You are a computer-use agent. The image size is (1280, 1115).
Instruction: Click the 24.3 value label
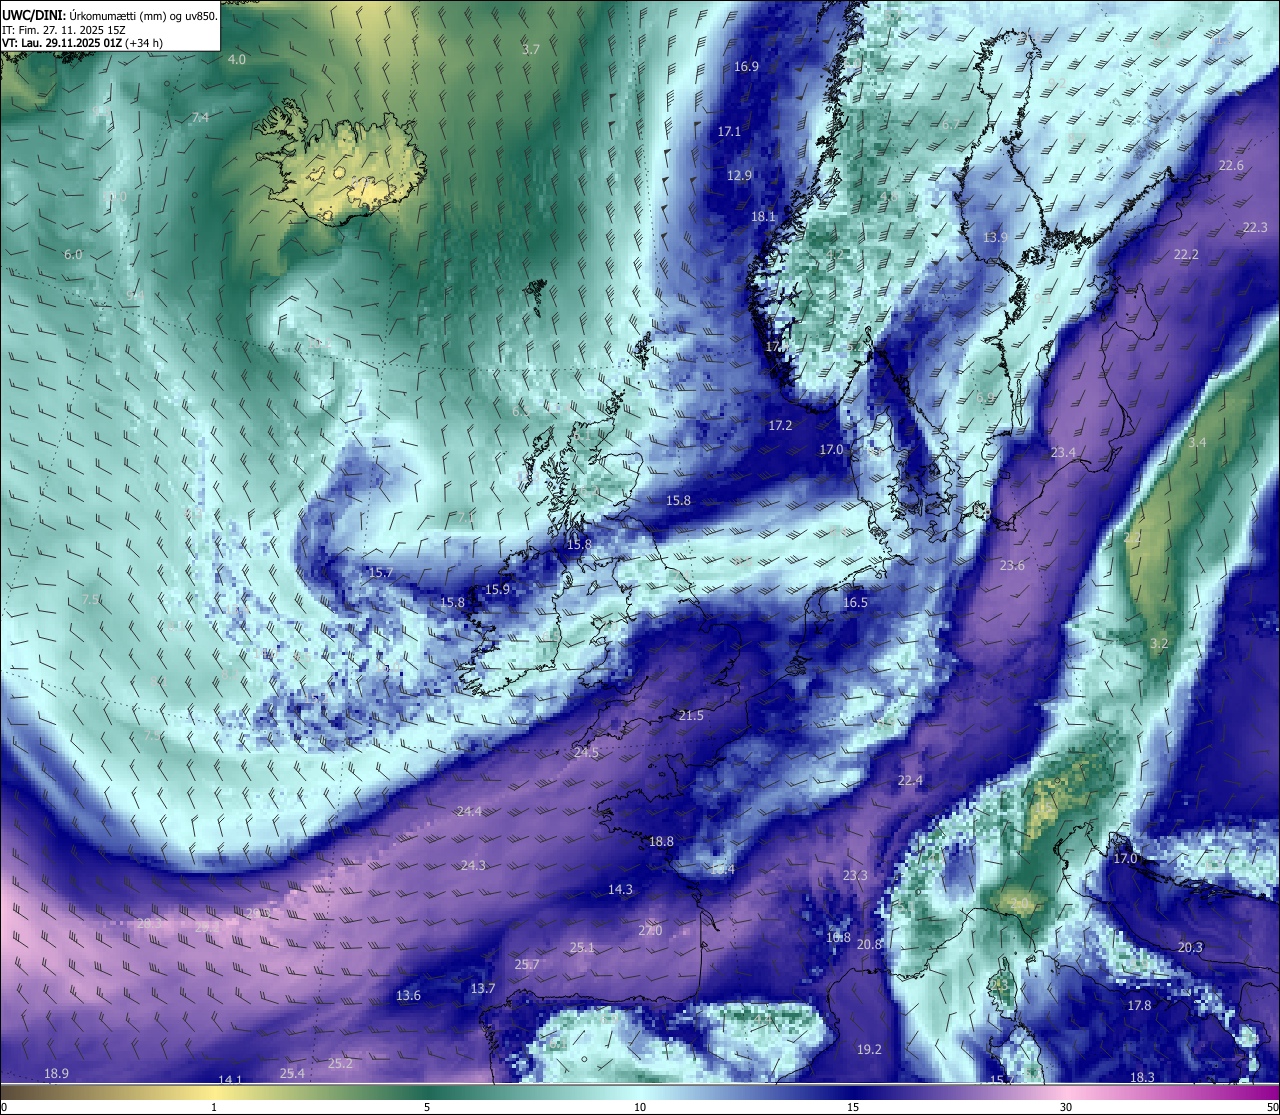click(473, 865)
